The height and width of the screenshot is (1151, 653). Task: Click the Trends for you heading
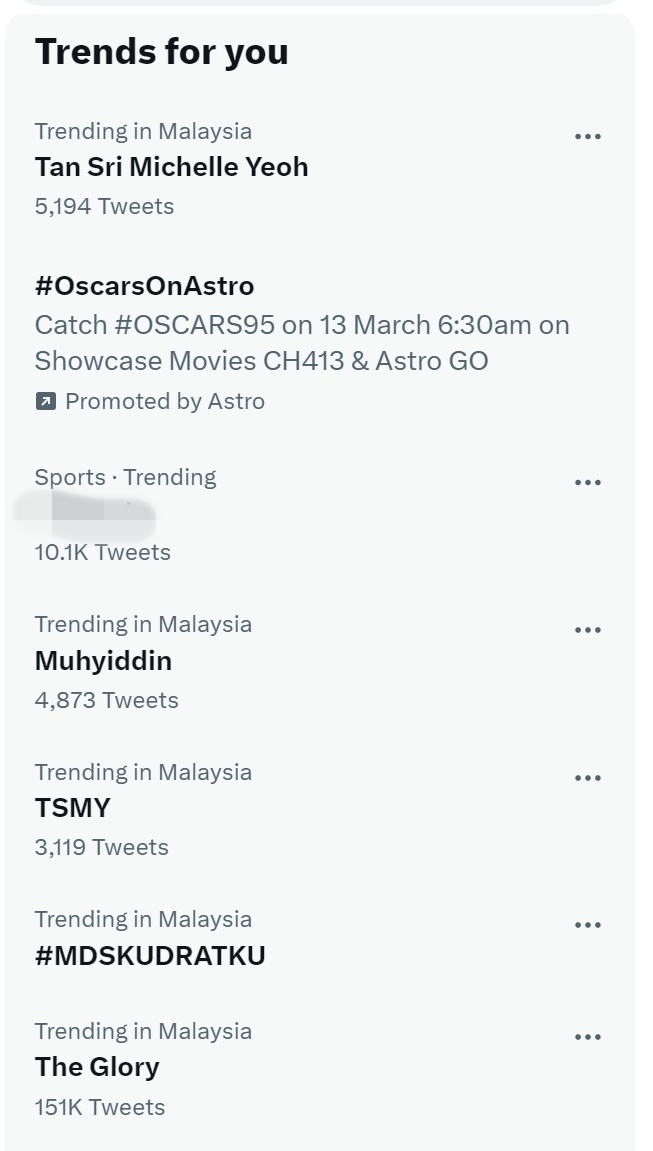coord(161,52)
